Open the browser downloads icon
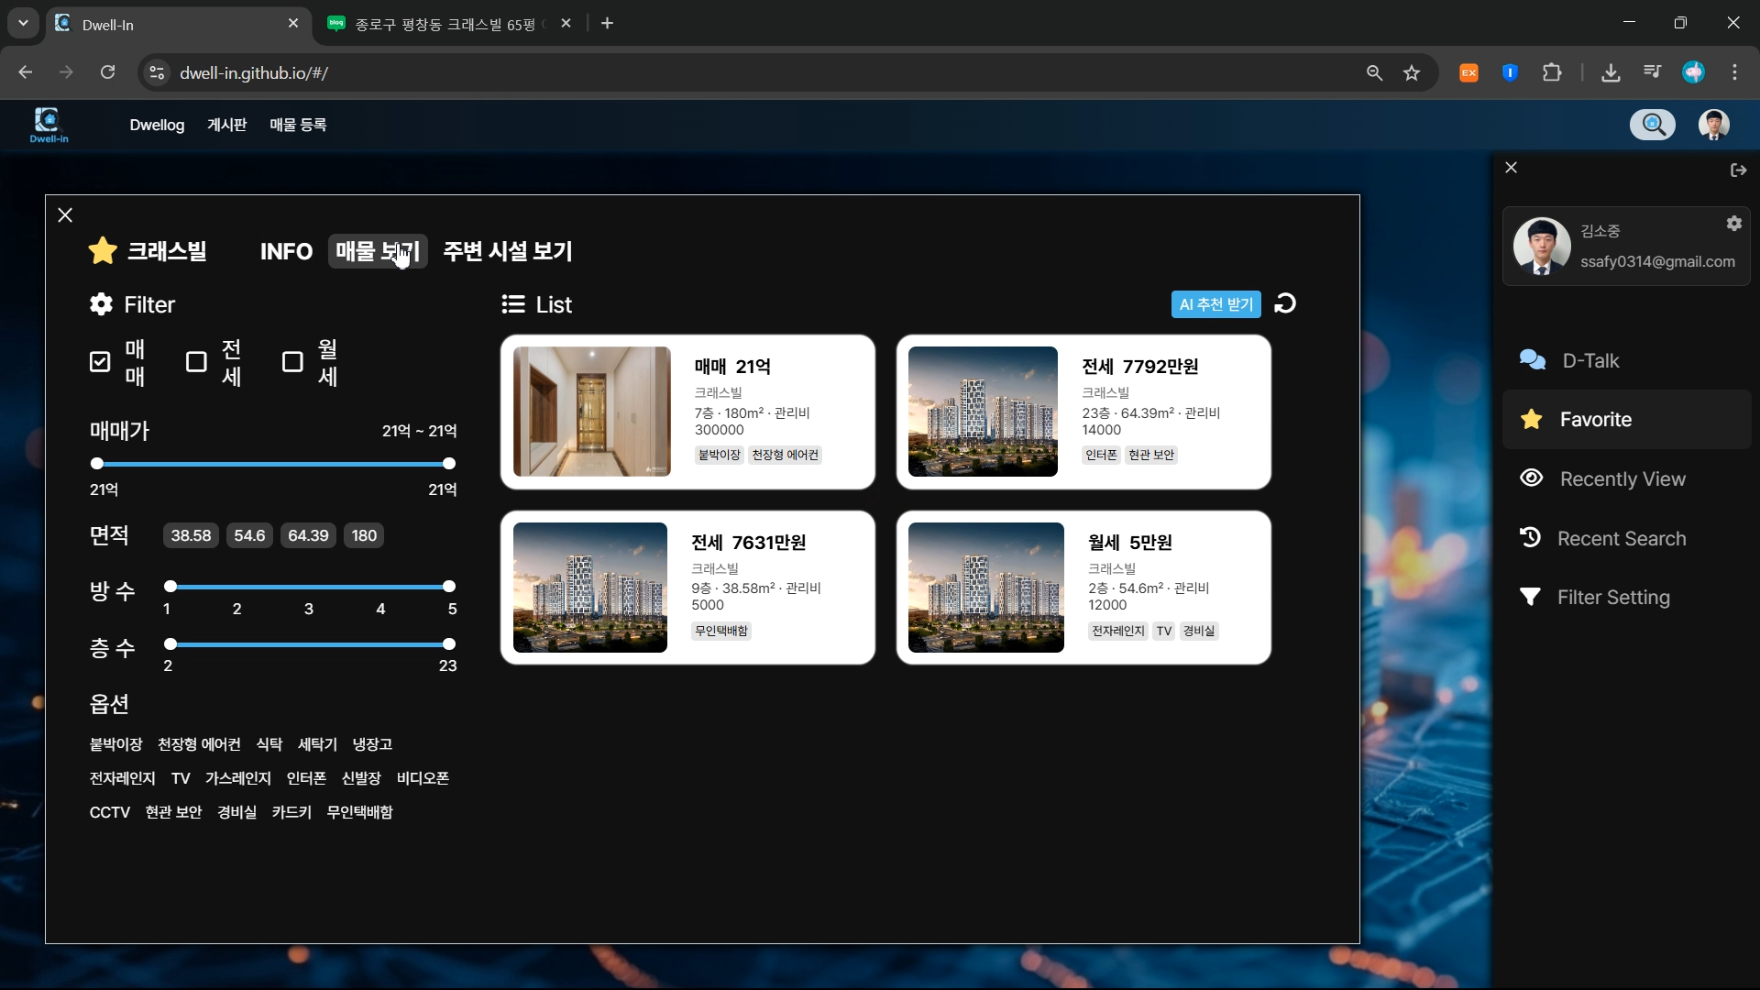This screenshot has width=1760, height=990. coord(1610,72)
